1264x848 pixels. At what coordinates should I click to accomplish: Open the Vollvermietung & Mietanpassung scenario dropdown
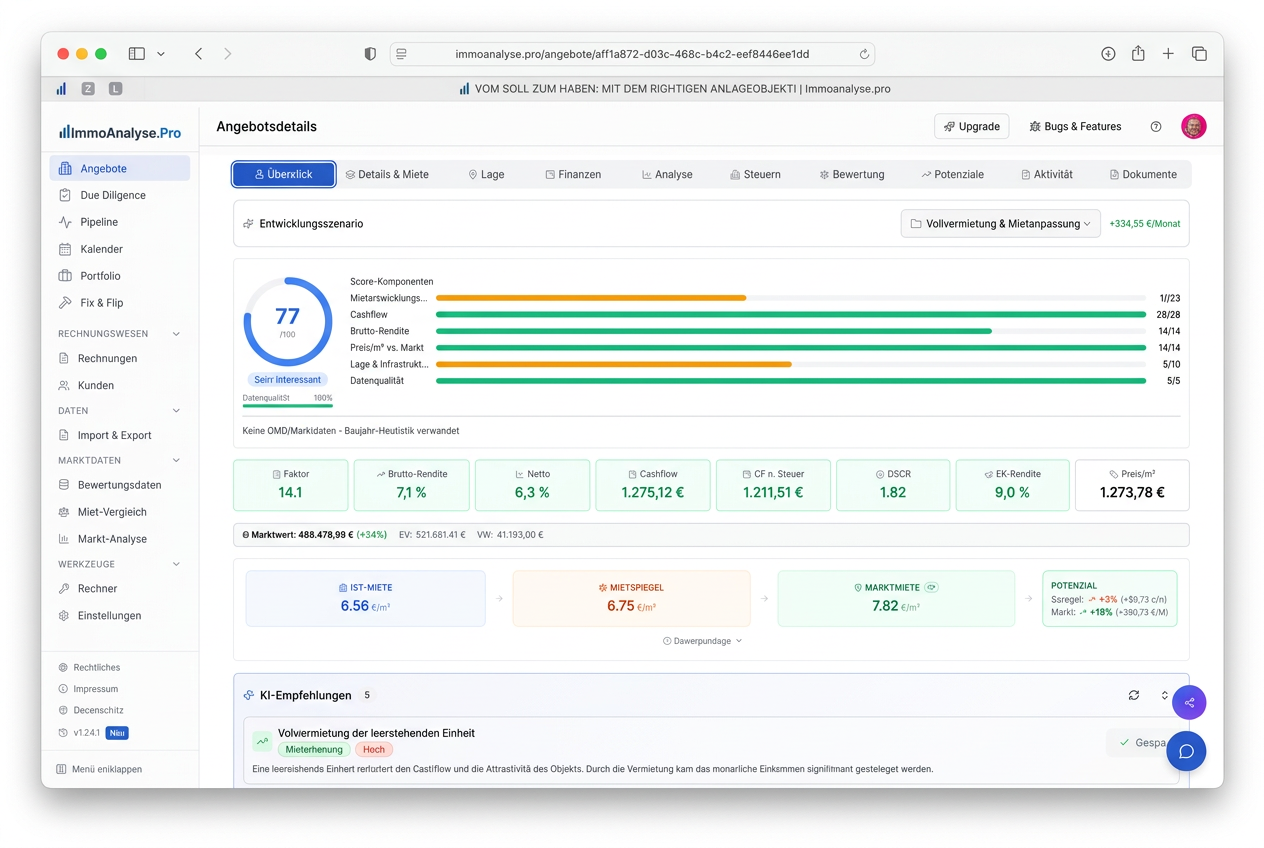pos(1000,224)
